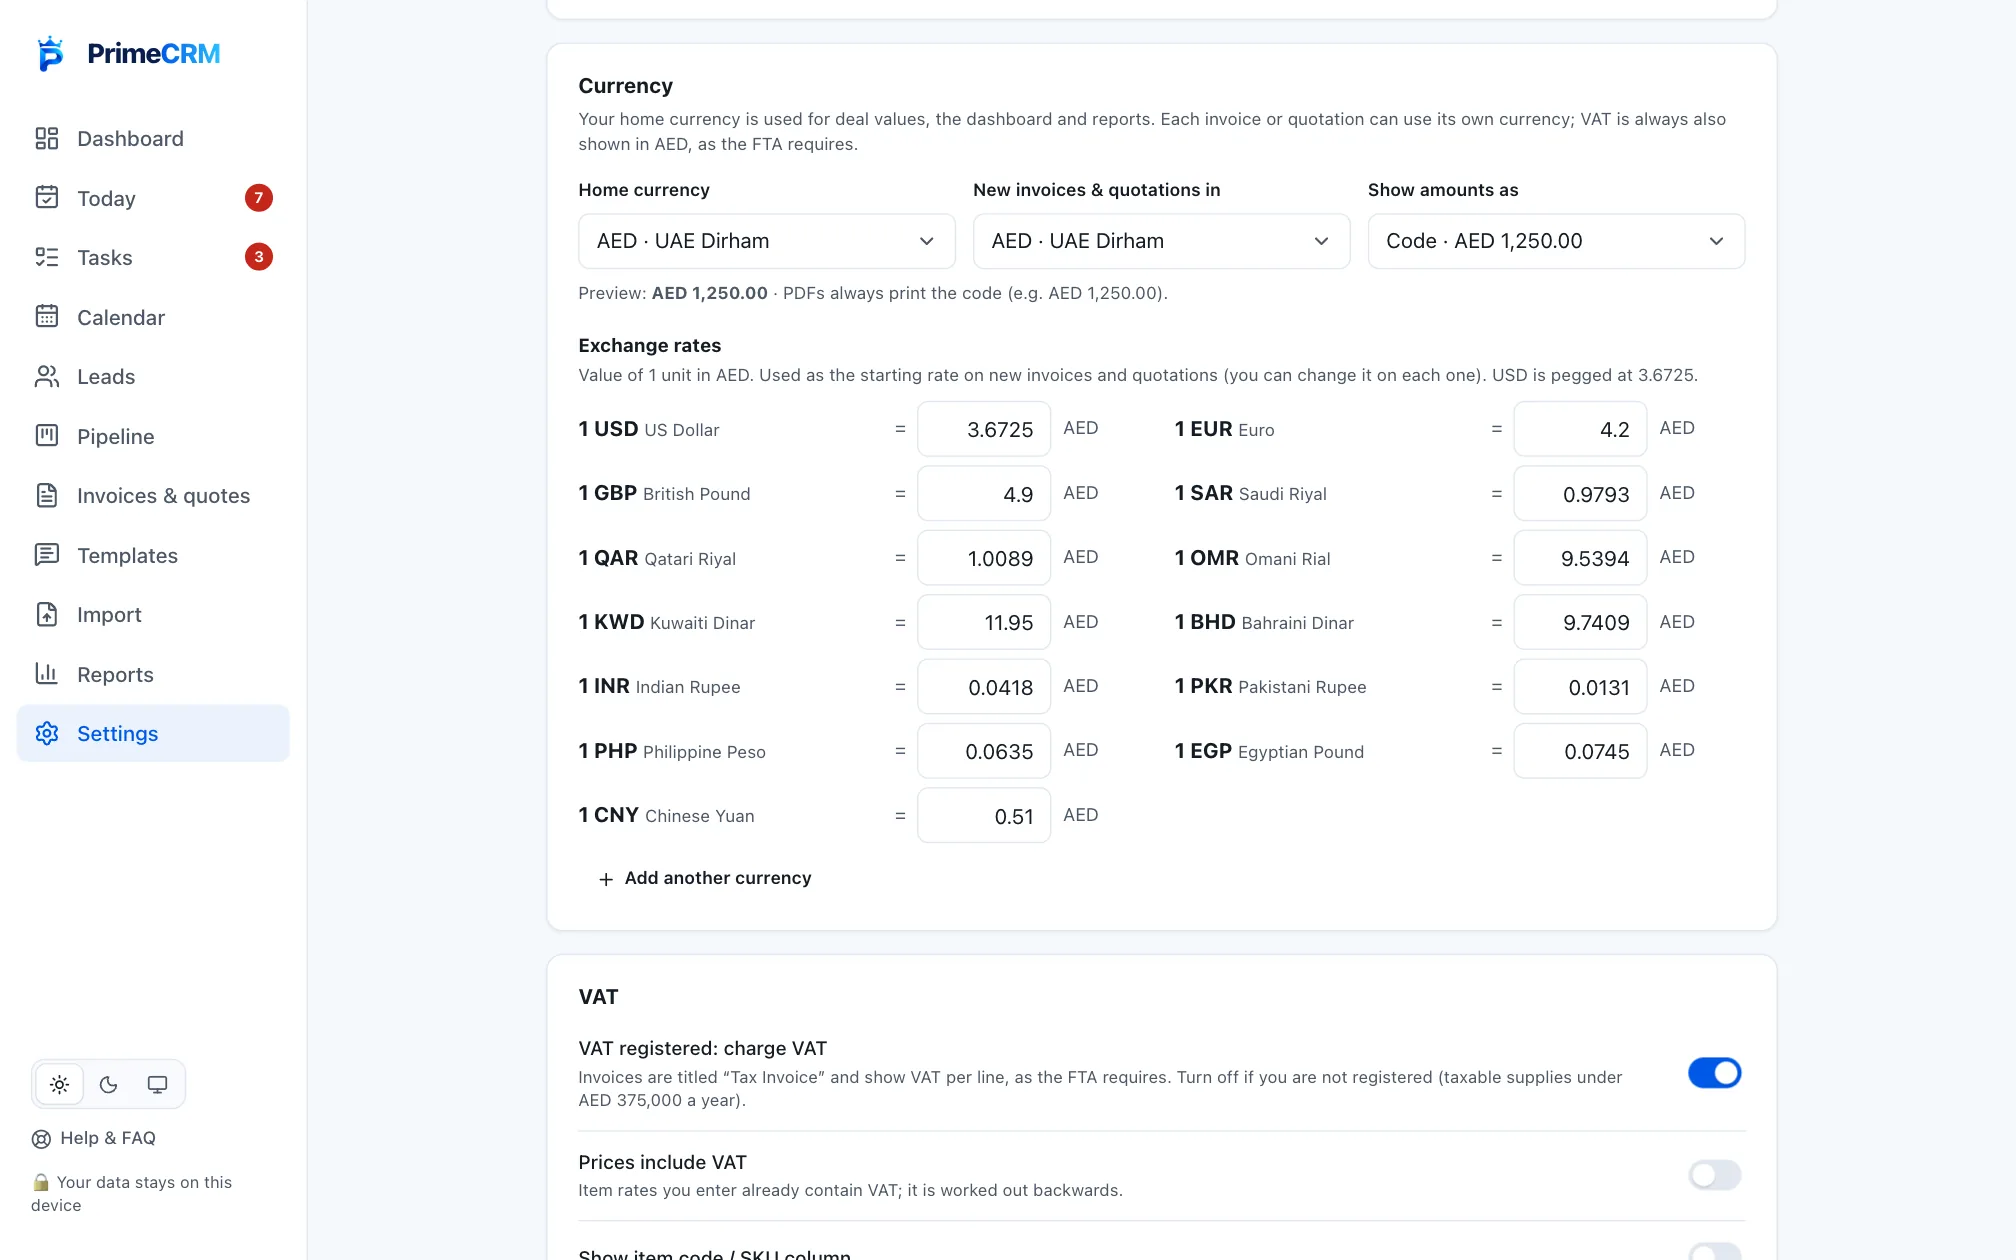Click the Help & FAQ lifebuoy icon
Screen dimensions: 2016x1260
coord(41,1139)
